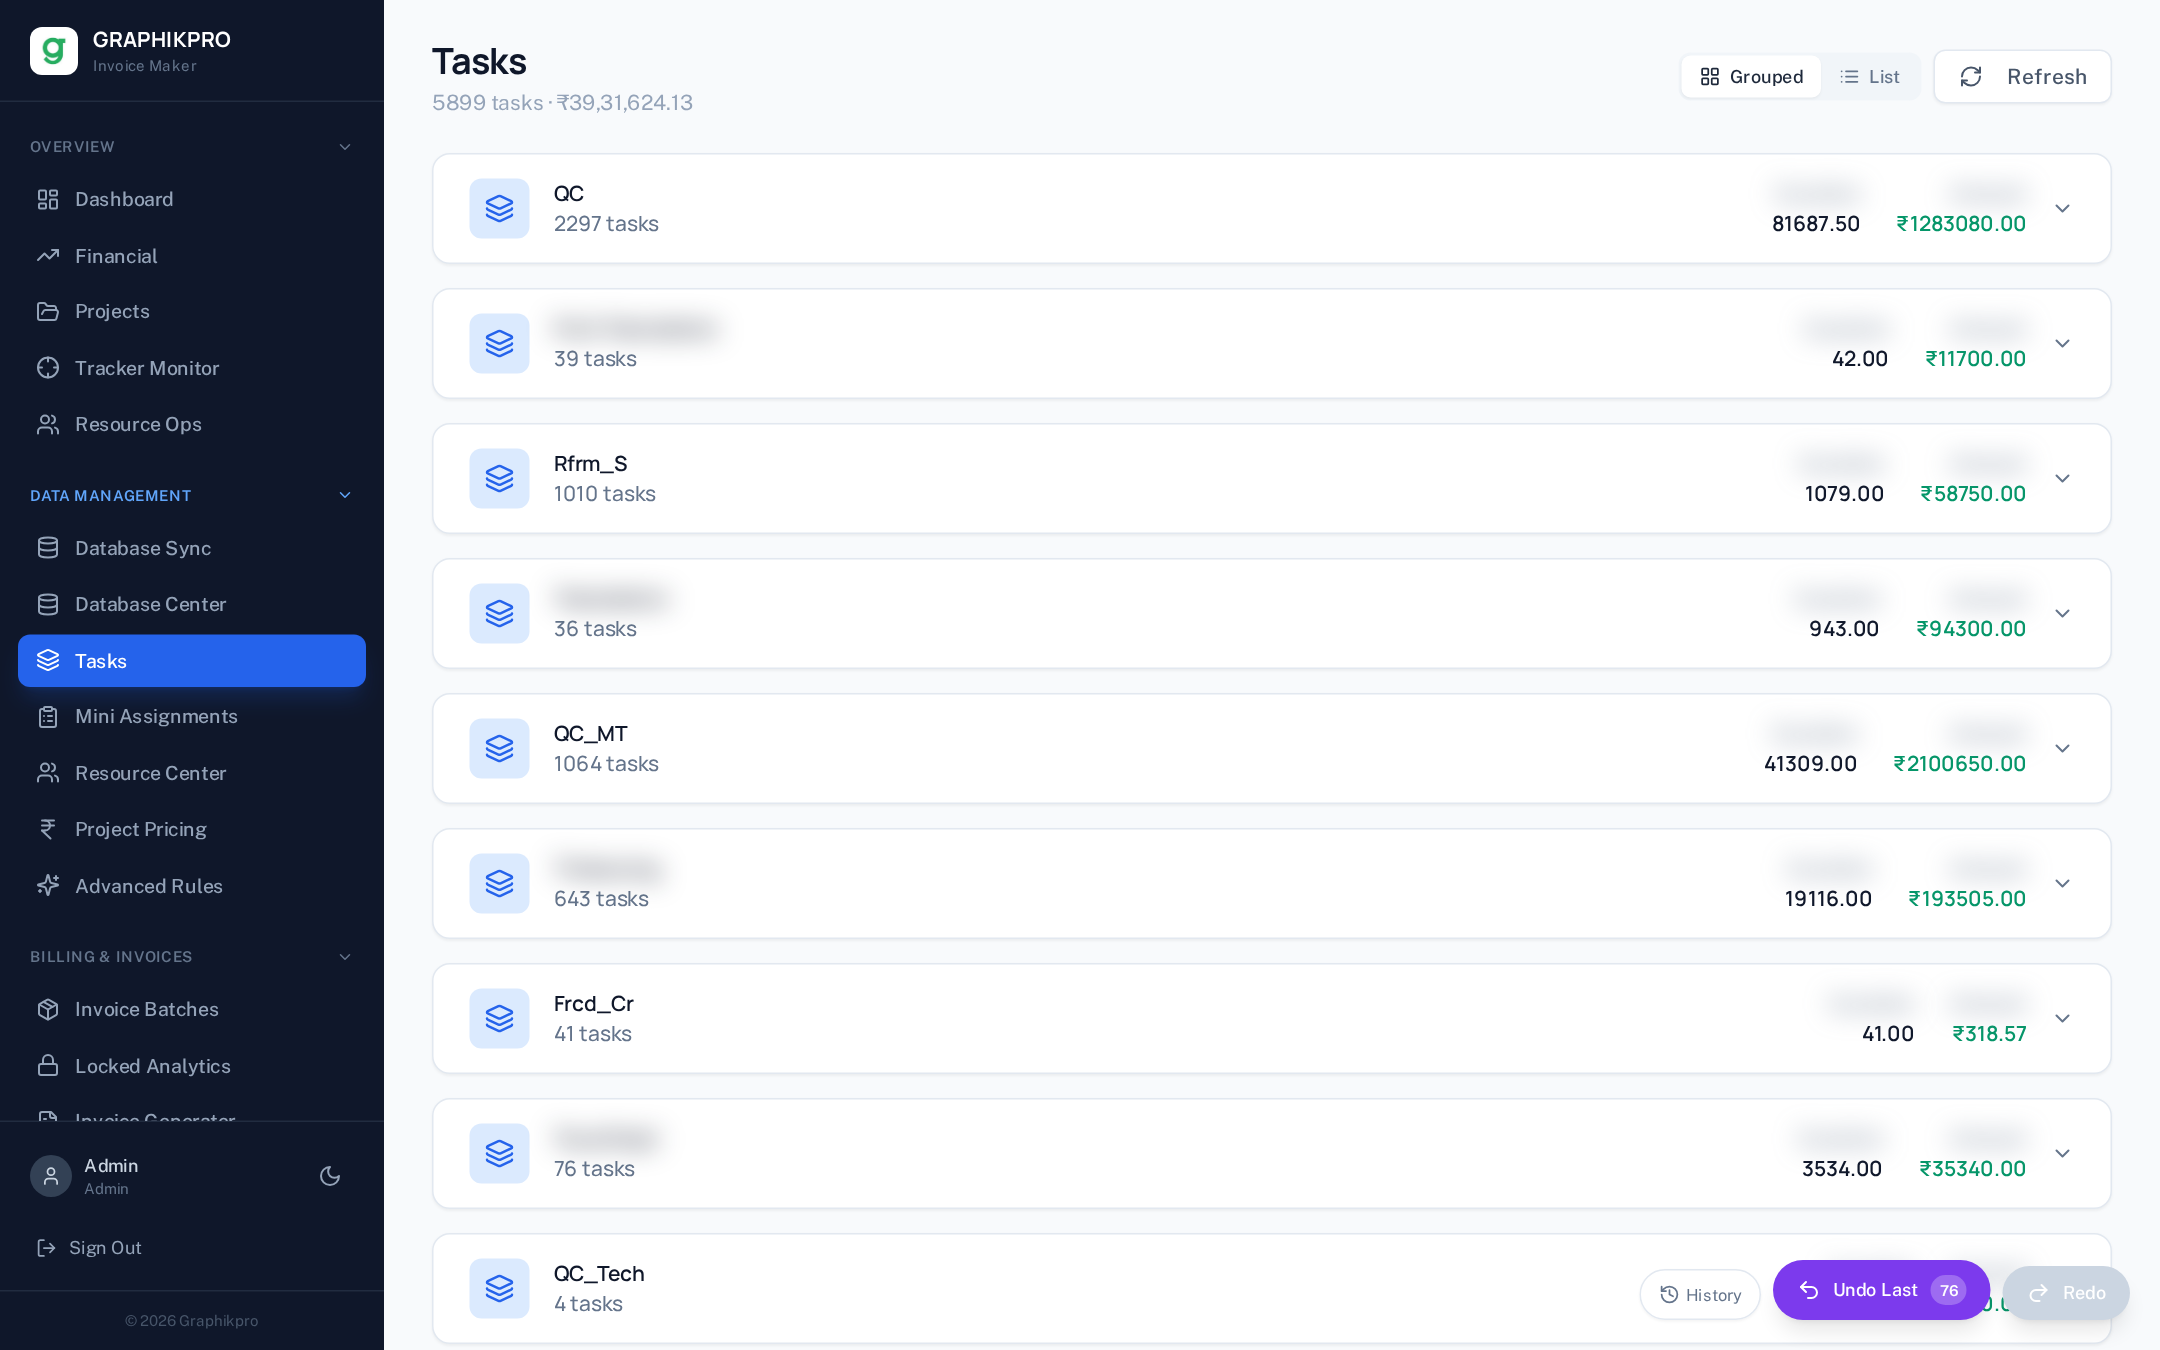The width and height of the screenshot is (2160, 1350).
Task: Expand the 39 tasks group chevron
Action: tap(2062, 344)
